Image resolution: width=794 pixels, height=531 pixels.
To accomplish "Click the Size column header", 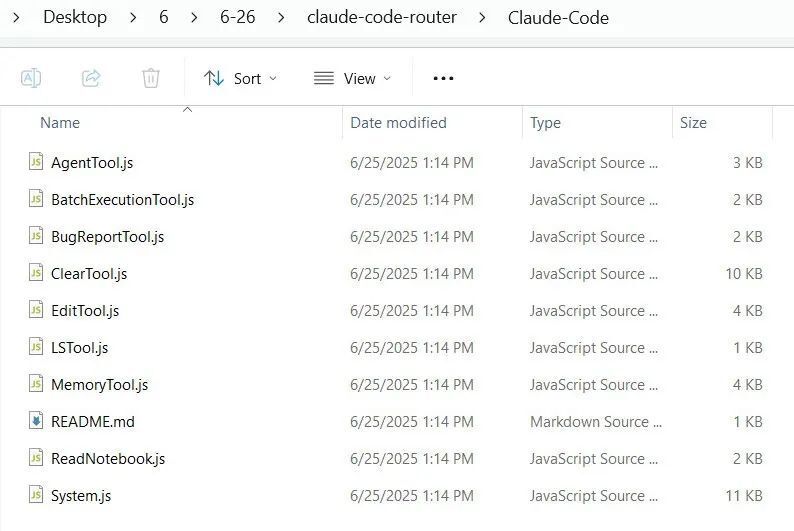I will tap(693, 123).
